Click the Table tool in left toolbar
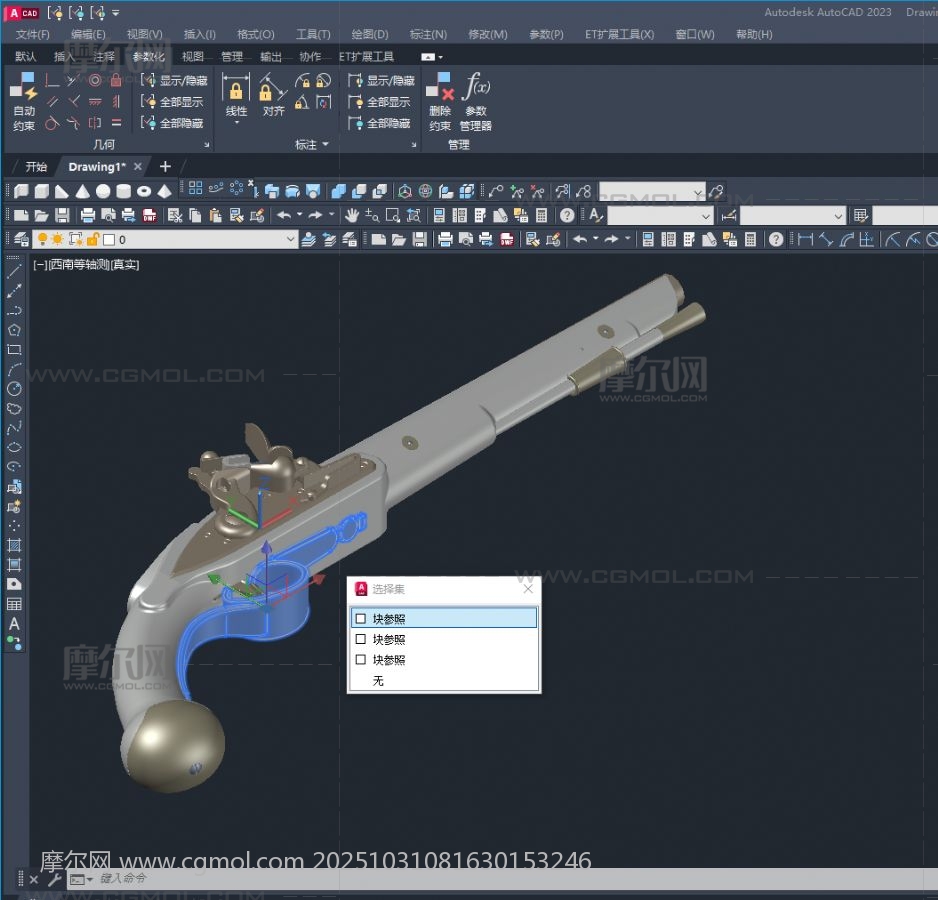This screenshot has width=938, height=900. click(x=14, y=604)
